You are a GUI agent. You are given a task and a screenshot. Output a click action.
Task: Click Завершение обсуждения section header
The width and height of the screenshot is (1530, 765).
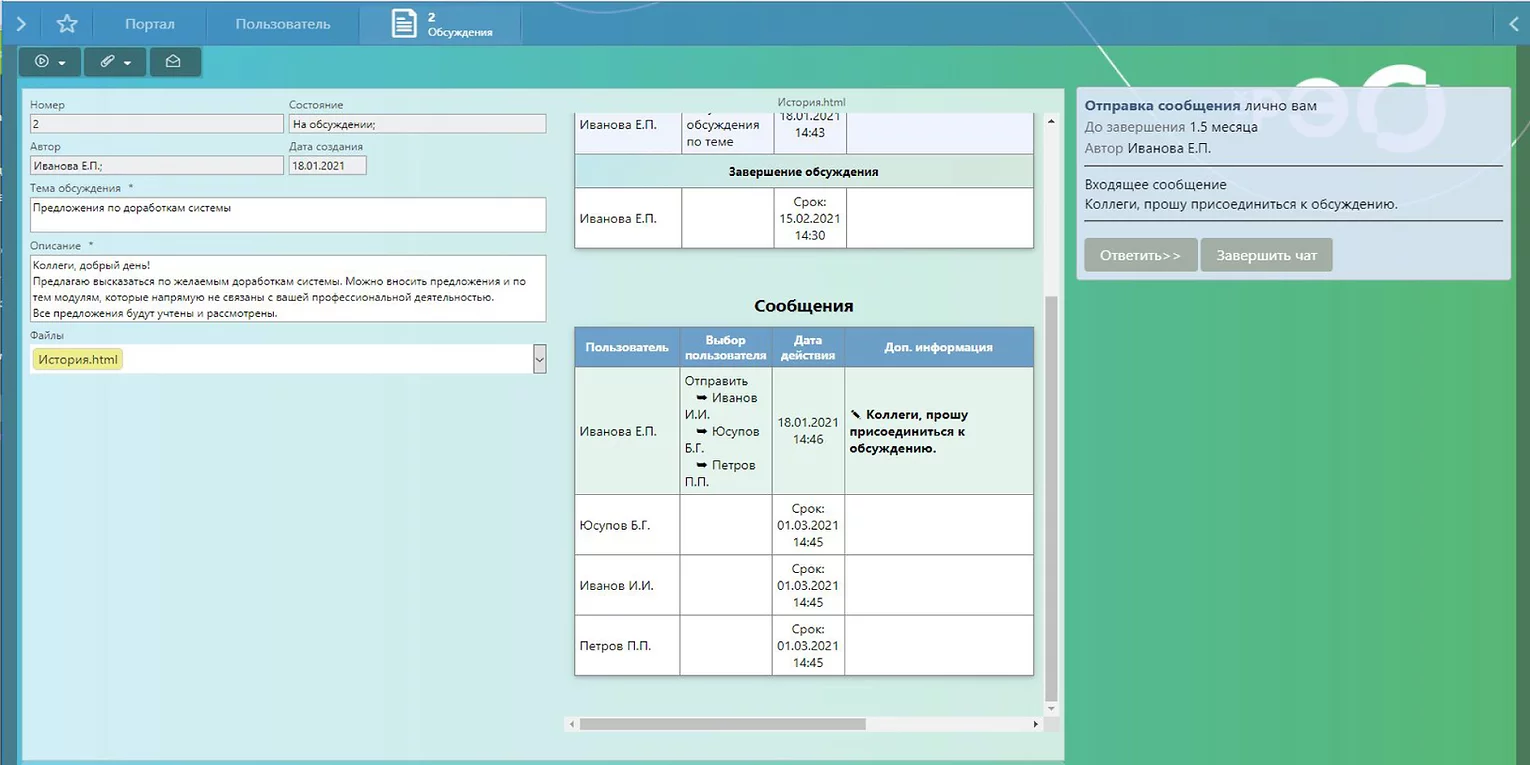804,172
